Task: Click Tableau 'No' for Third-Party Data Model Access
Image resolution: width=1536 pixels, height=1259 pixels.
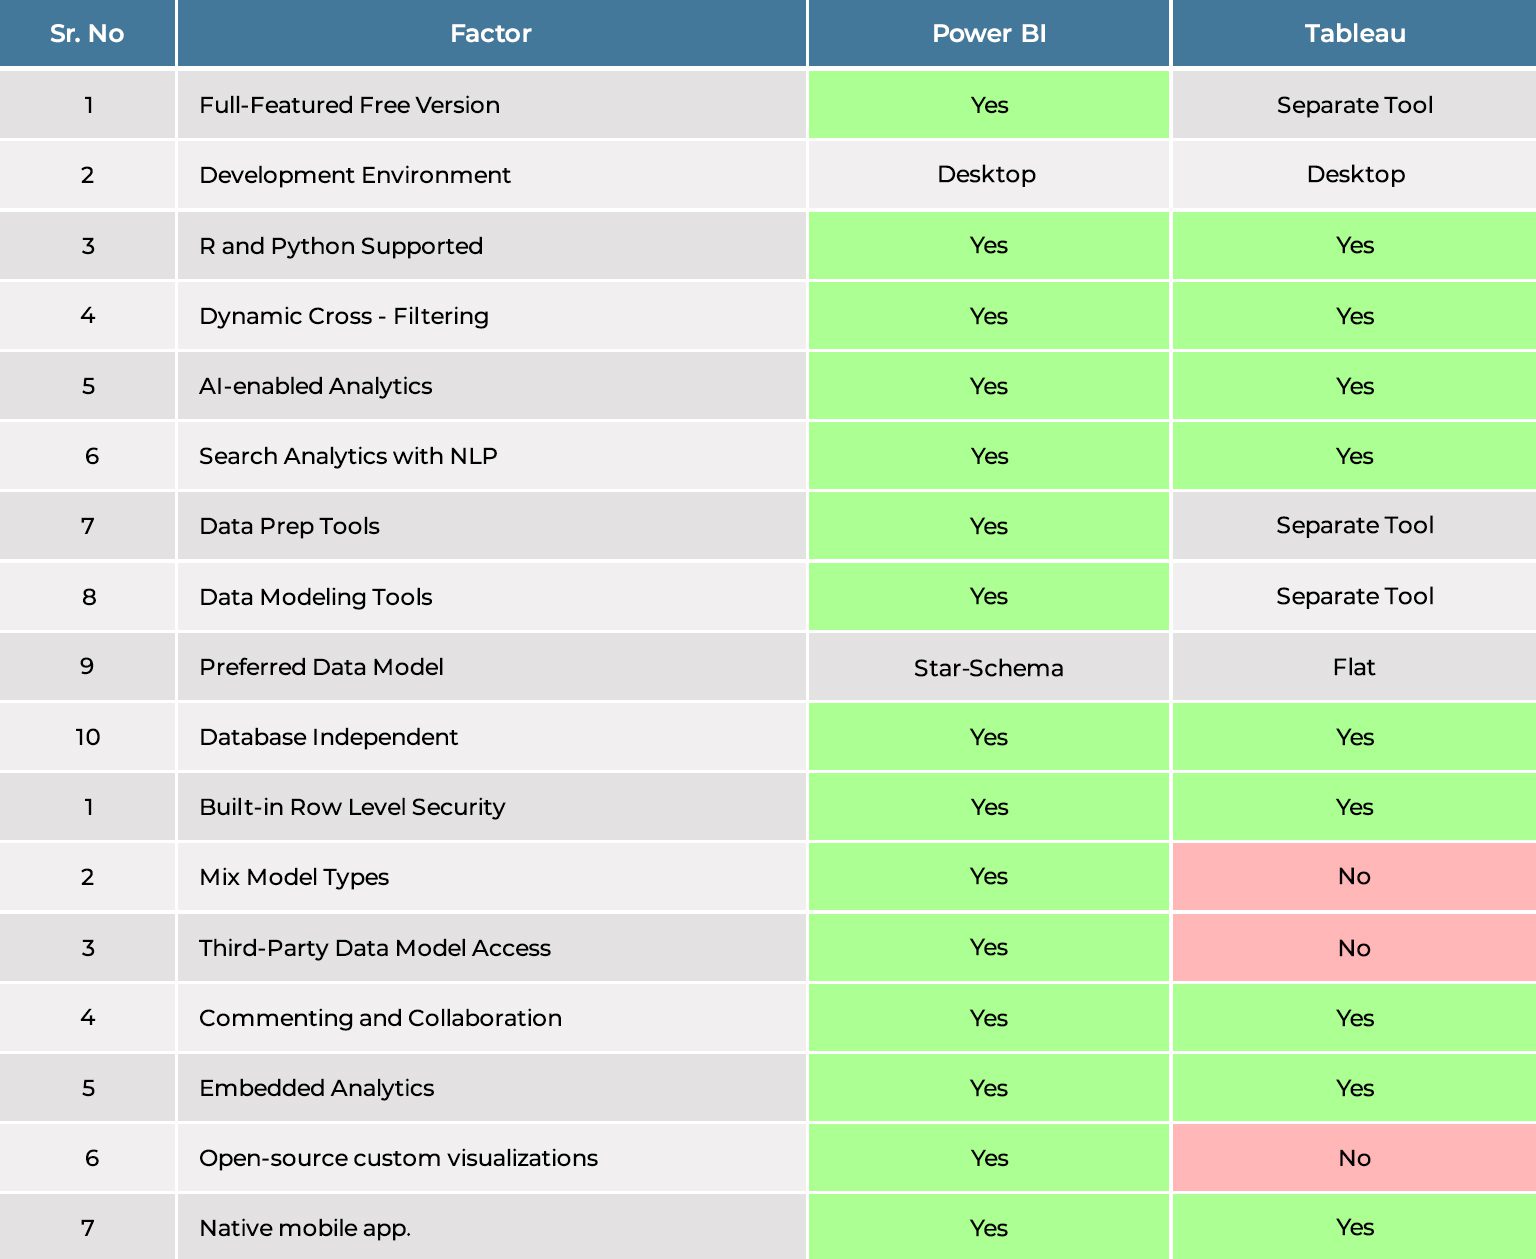Action: [1354, 948]
